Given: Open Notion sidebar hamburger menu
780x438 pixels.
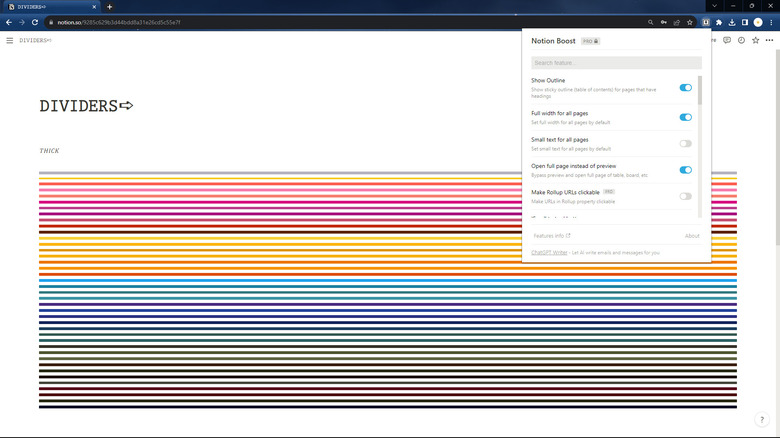Looking at the screenshot, I should (10, 41).
